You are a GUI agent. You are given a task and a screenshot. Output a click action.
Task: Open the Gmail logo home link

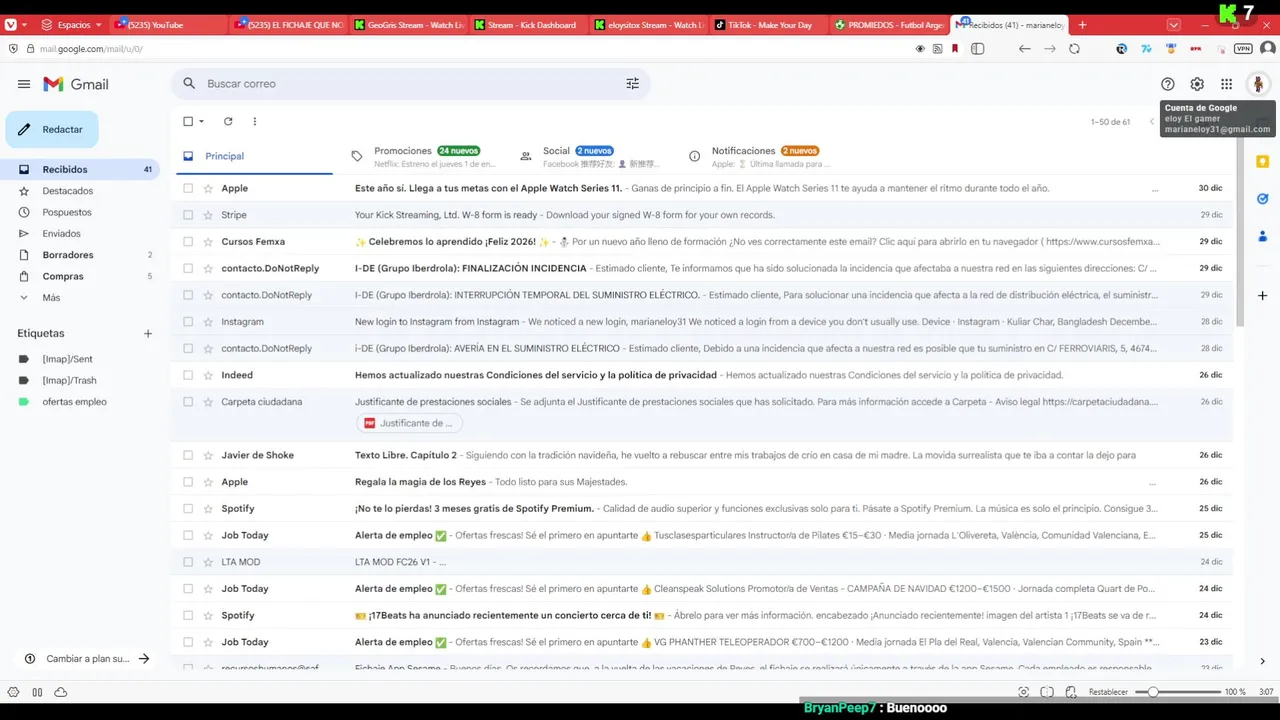pos(76,84)
